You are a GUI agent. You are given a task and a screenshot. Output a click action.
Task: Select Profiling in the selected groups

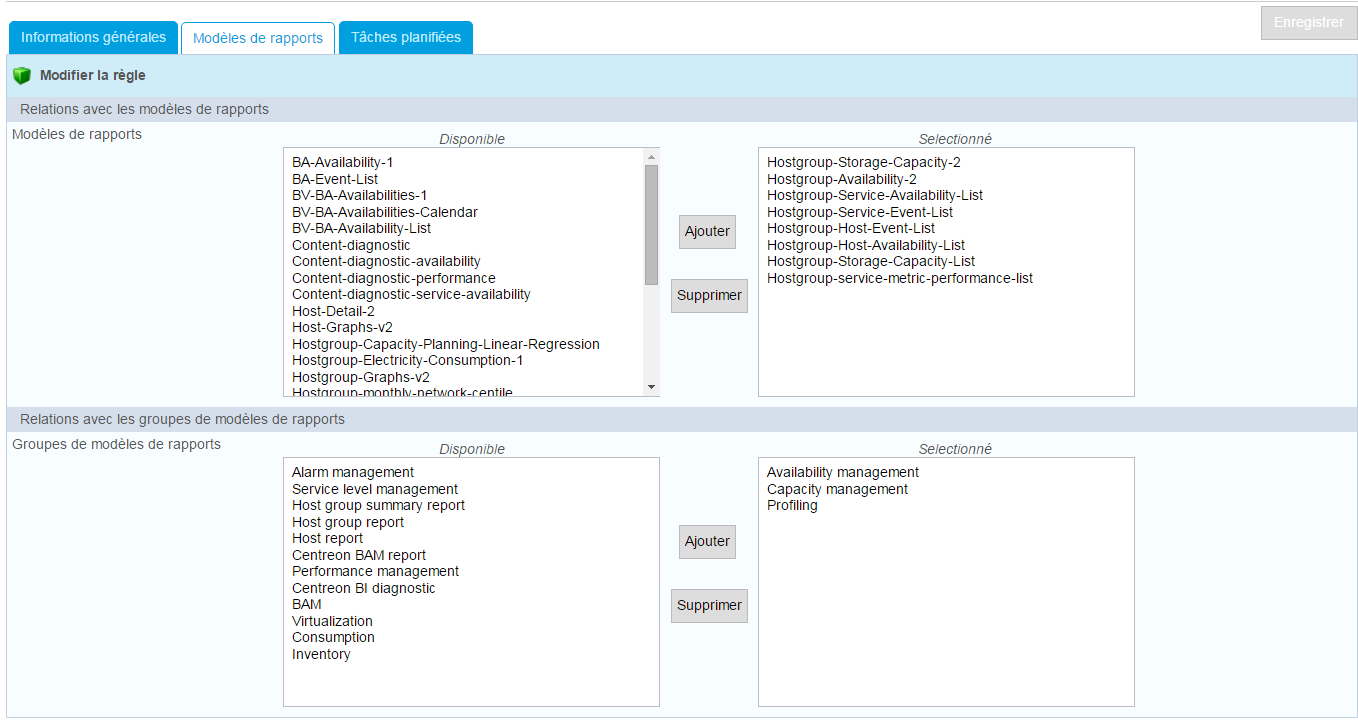coord(792,505)
